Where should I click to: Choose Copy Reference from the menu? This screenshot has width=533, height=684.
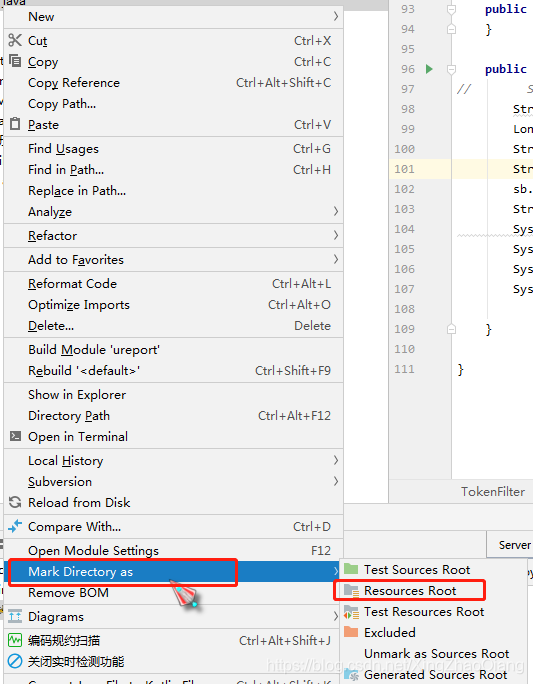click(174, 82)
